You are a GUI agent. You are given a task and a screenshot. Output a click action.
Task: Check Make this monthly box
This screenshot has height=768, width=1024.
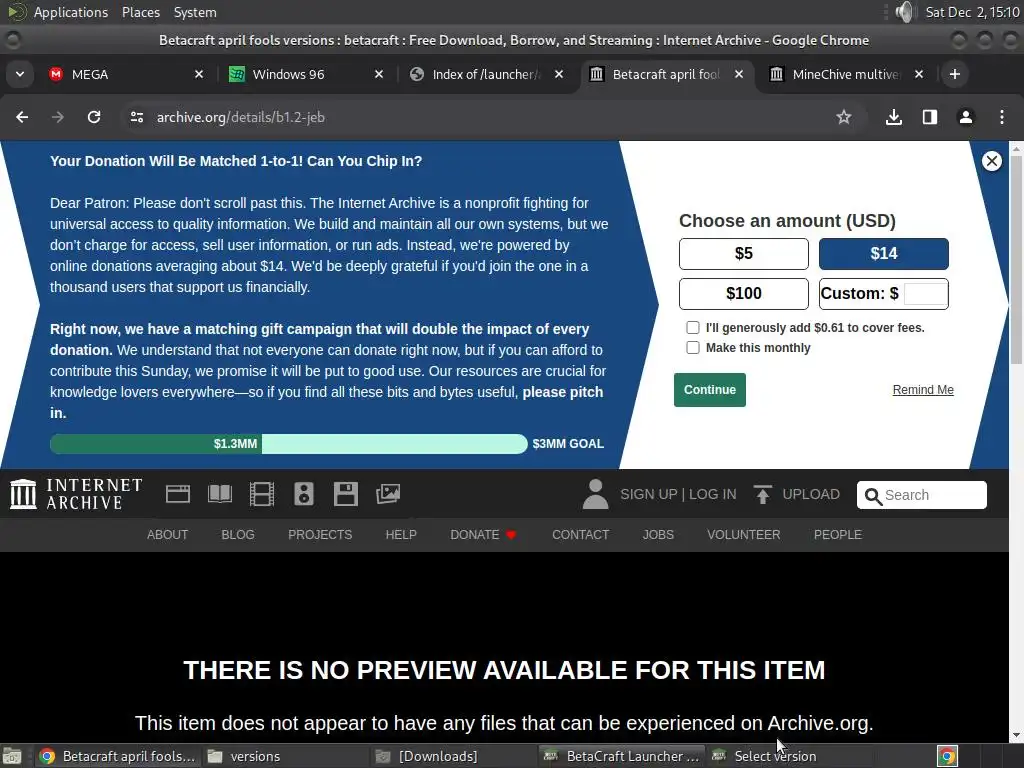693,347
